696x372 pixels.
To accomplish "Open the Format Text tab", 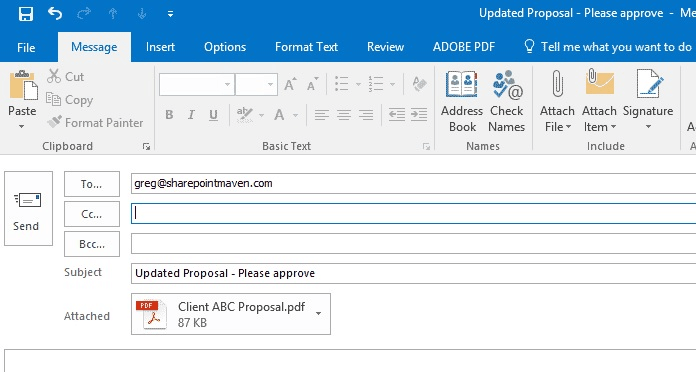I will (306, 47).
